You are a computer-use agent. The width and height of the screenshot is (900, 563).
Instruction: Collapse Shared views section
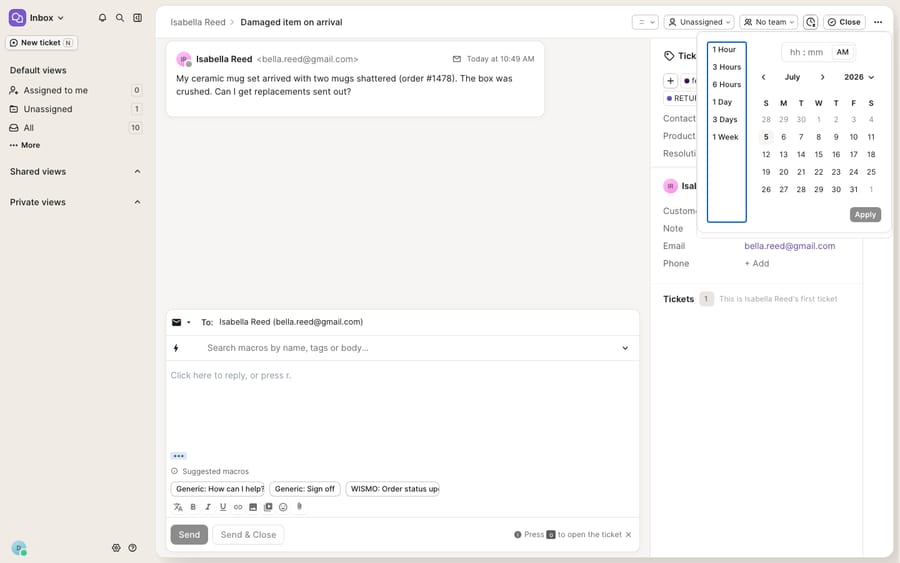137,172
